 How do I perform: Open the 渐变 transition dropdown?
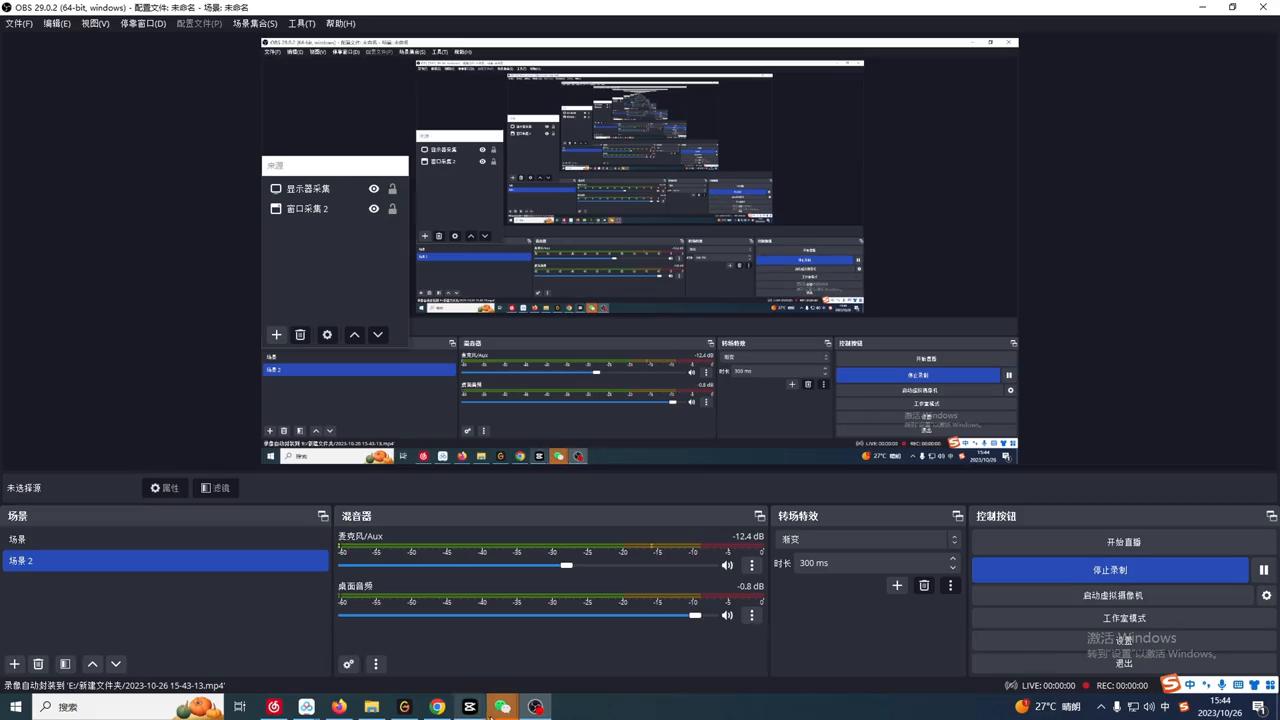[x=868, y=539]
